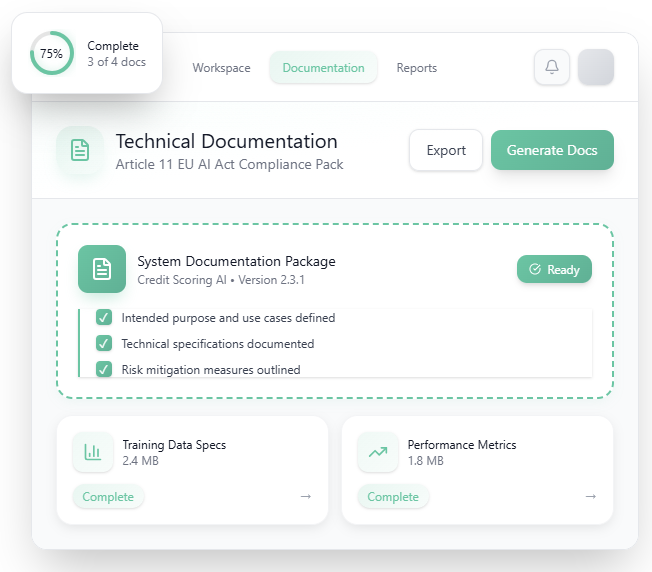Click the System Documentation Package green icon

[x=102, y=269]
